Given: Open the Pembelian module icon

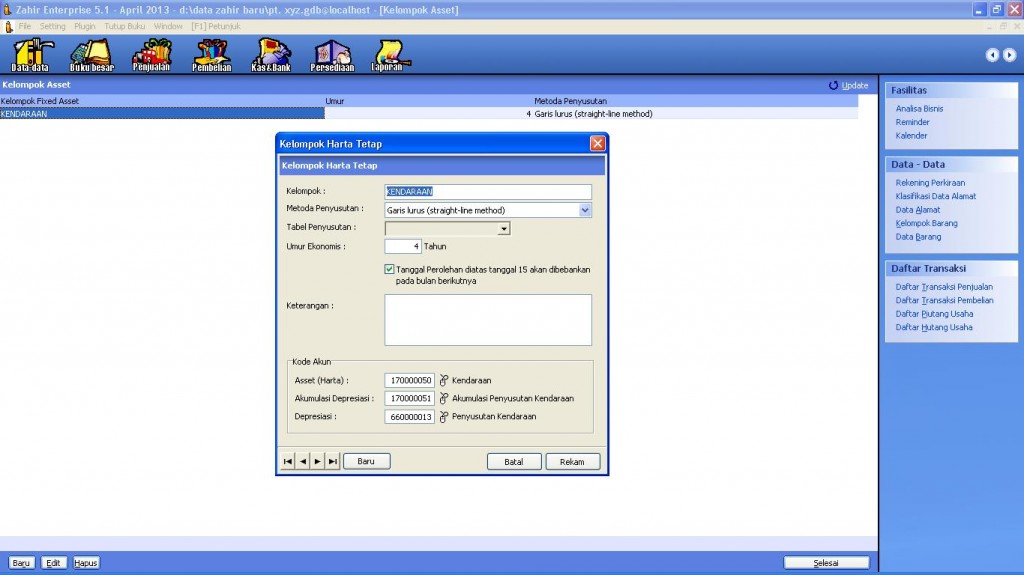Looking at the screenshot, I should pos(211,54).
